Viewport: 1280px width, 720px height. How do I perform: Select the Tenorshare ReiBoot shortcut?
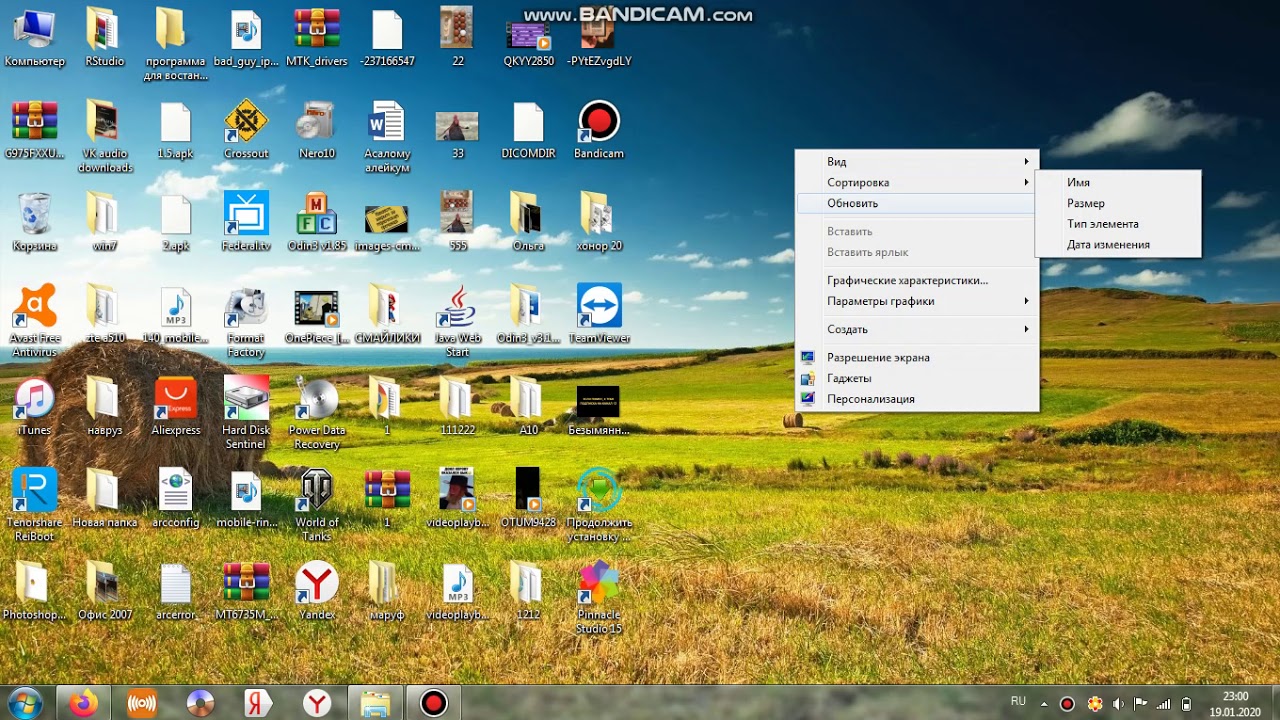tap(34, 505)
